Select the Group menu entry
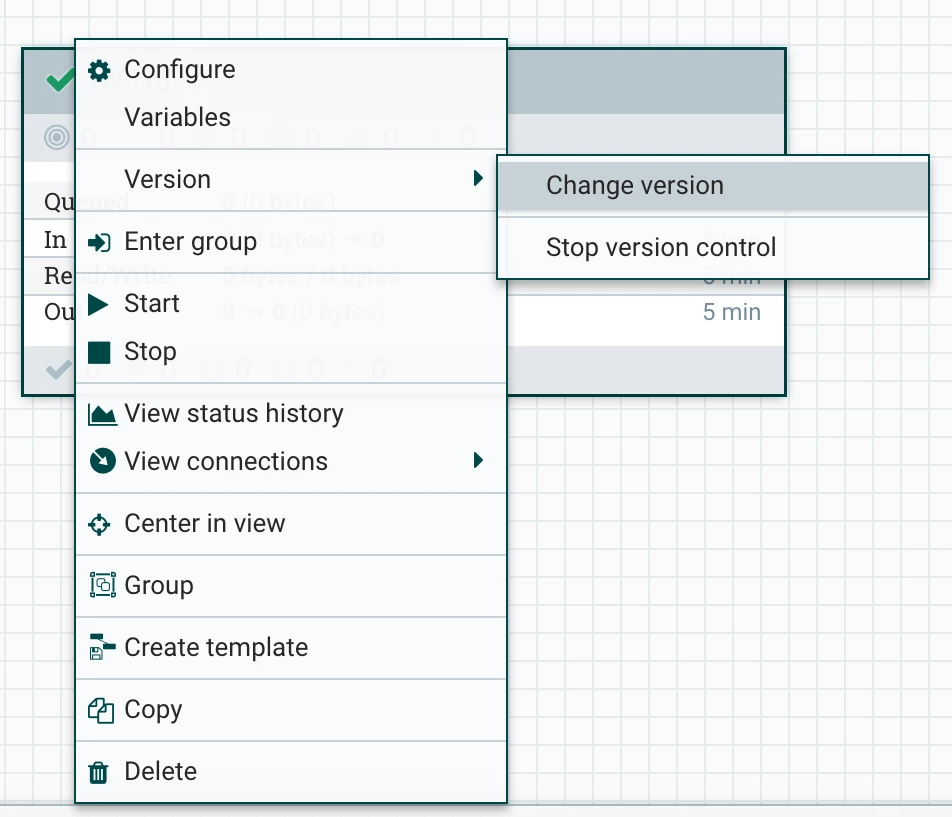This screenshot has width=952, height=817. coord(291,585)
